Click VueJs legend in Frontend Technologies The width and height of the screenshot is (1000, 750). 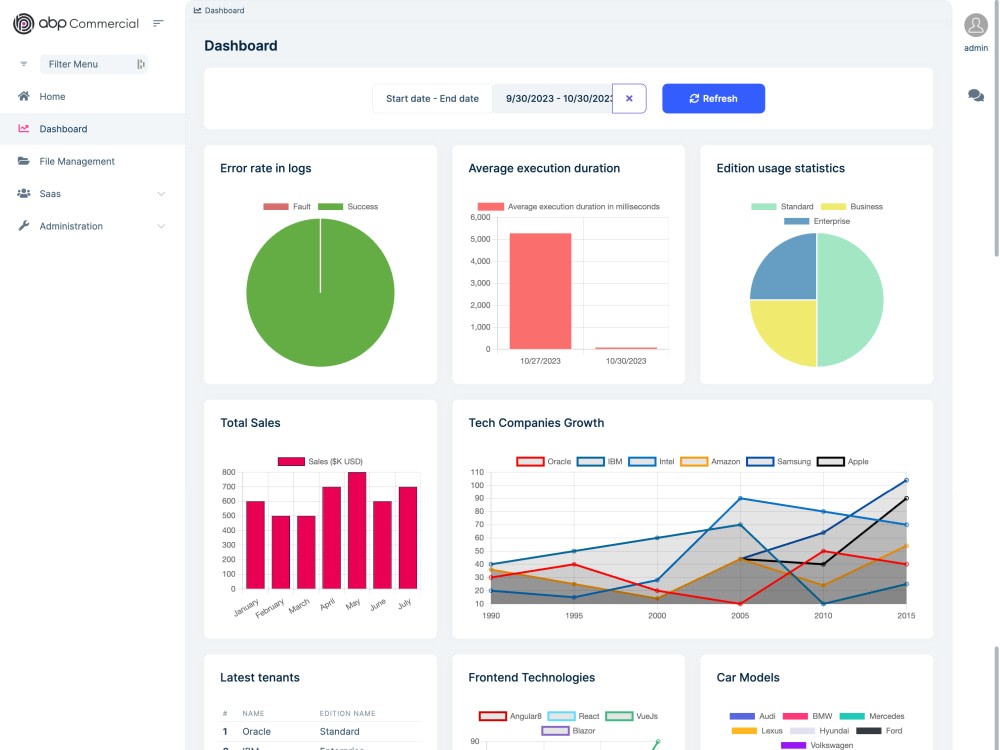click(x=631, y=716)
